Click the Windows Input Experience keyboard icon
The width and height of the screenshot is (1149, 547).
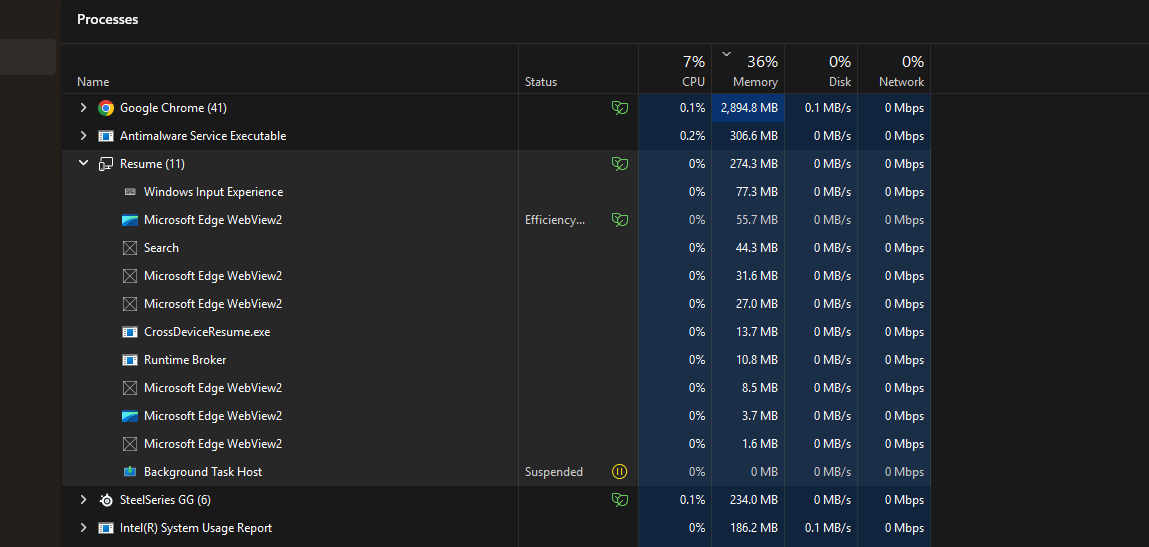[x=130, y=191]
